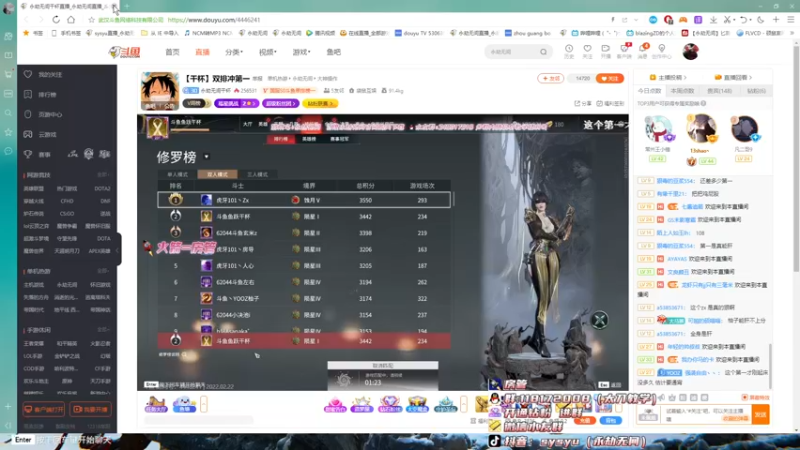Select the rank 1 row with score 3550
800x450 pixels.
click(304, 200)
